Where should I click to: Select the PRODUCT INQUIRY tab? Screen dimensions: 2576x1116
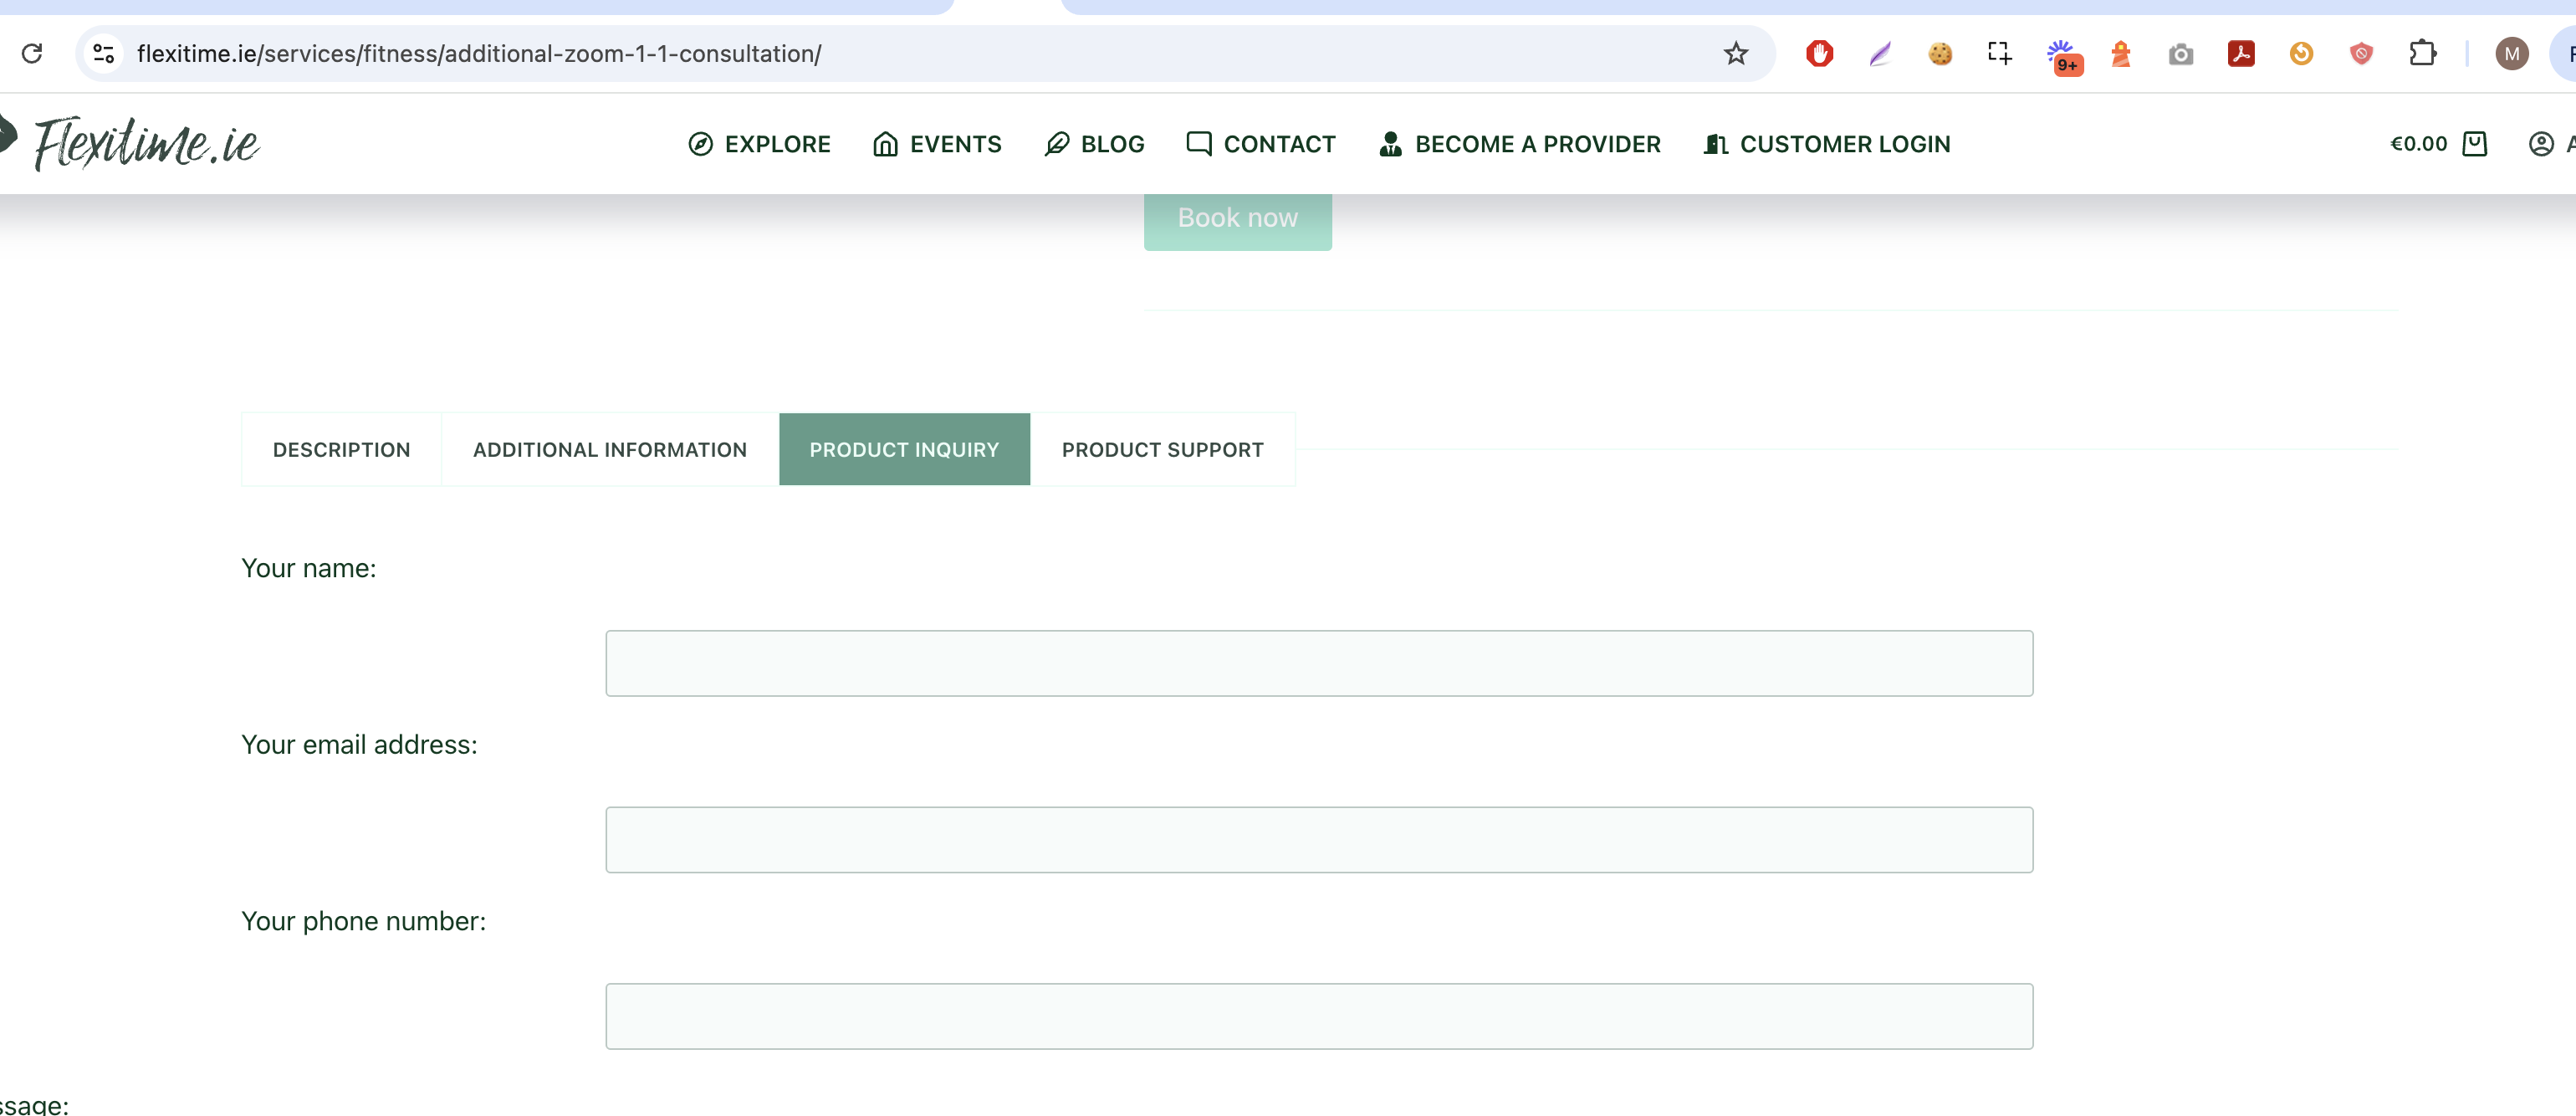pyautogui.click(x=904, y=450)
